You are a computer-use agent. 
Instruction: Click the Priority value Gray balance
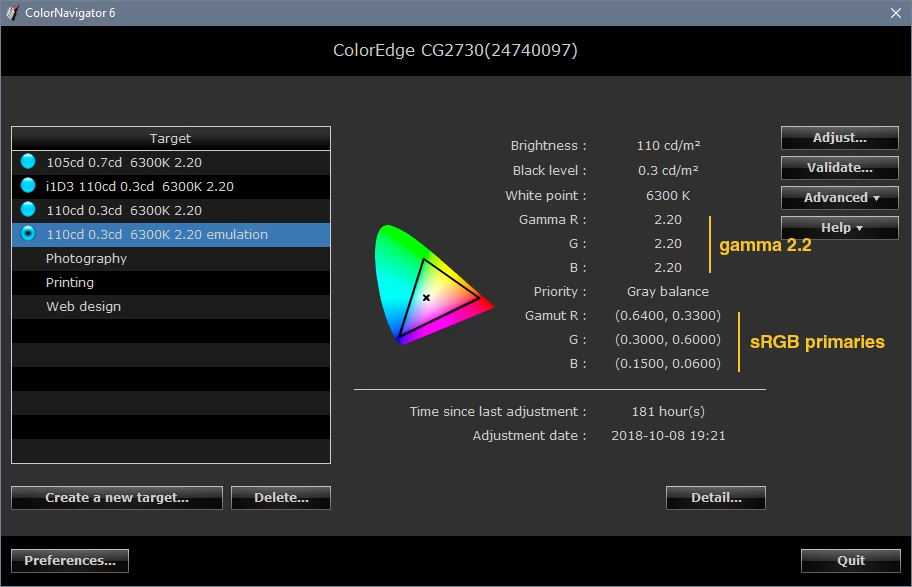tap(668, 291)
